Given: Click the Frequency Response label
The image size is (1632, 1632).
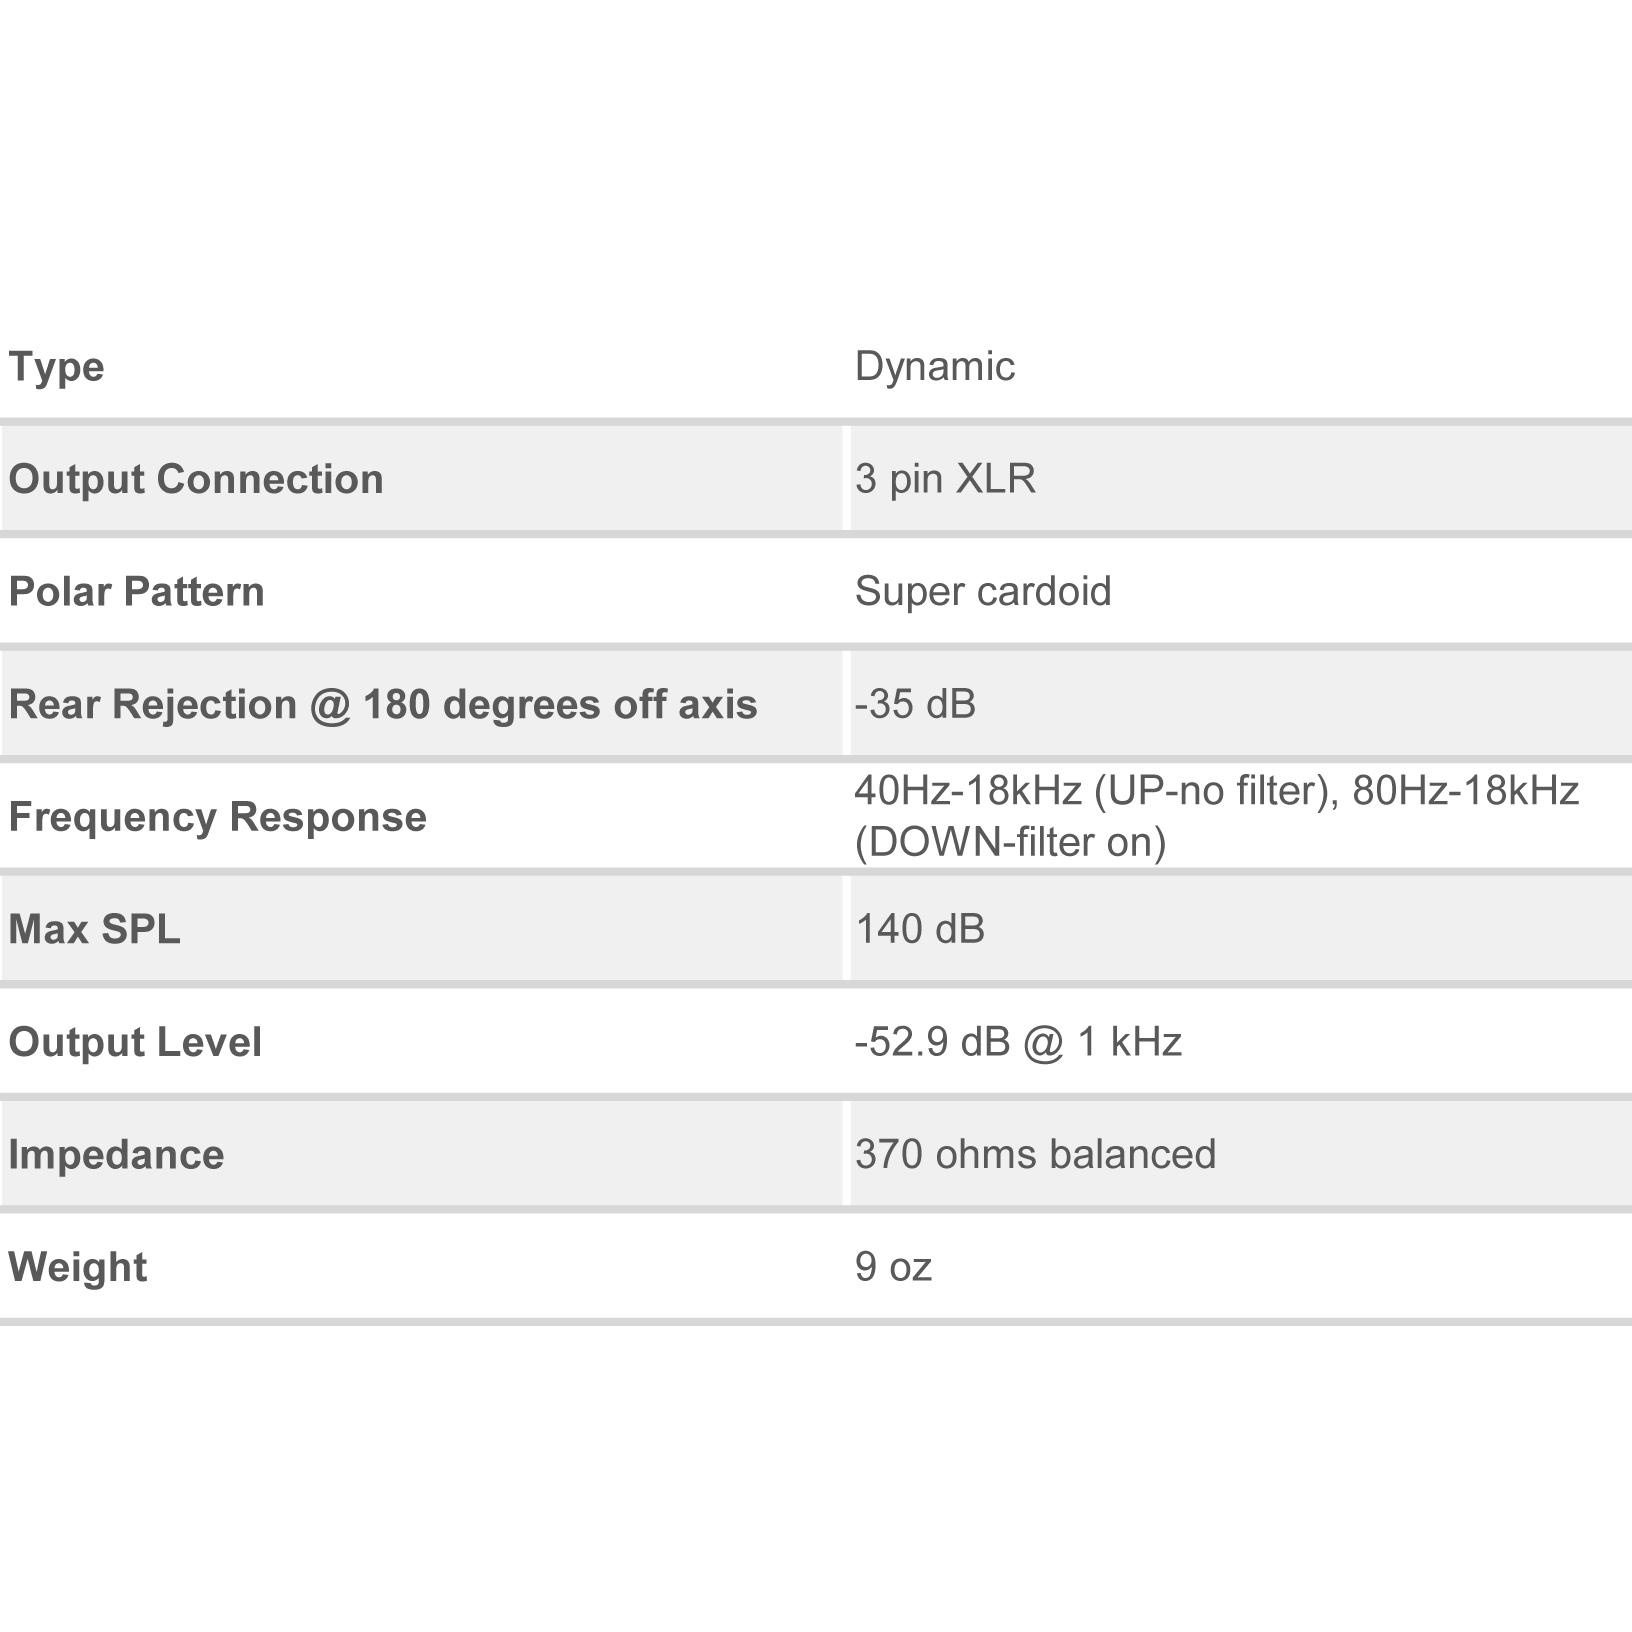Looking at the screenshot, I should (x=218, y=817).
